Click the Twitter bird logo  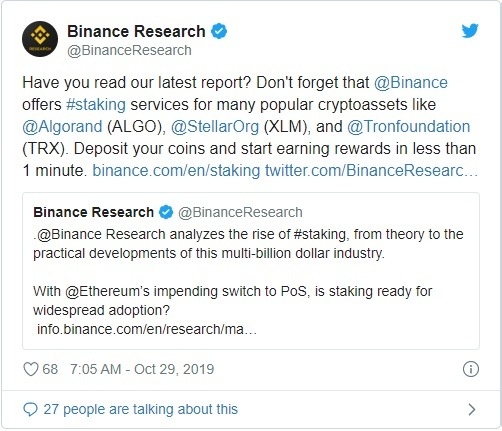point(470,31)
